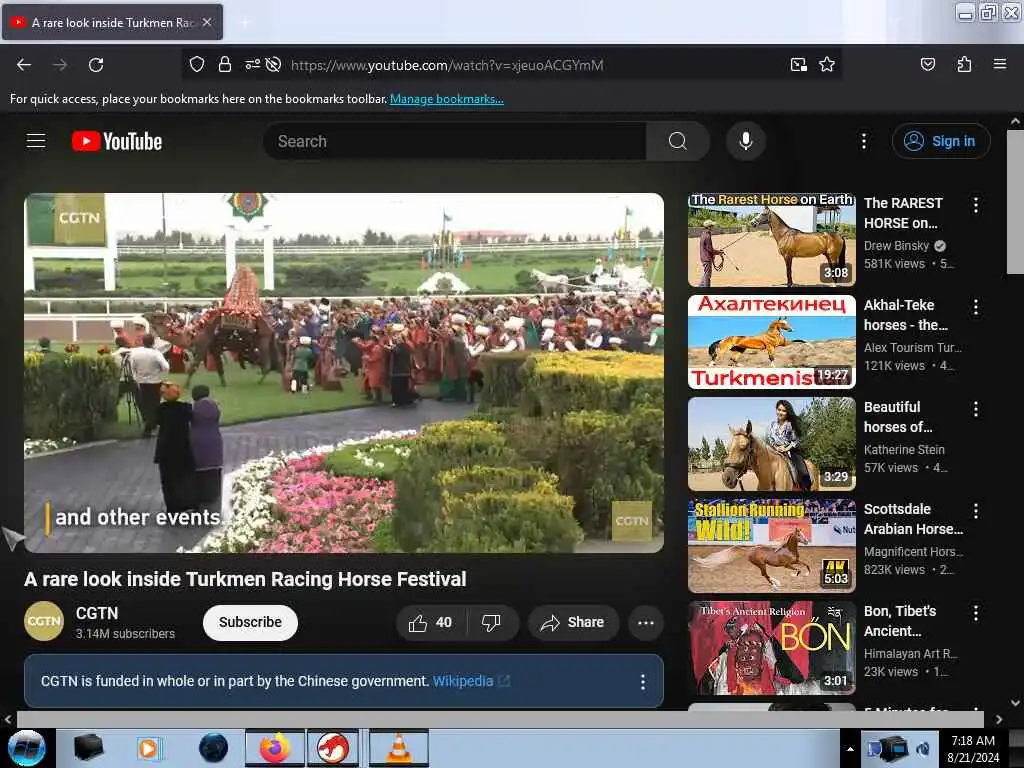
Task: Click the autoplay blocked icon in address bar
Action: 274,64
